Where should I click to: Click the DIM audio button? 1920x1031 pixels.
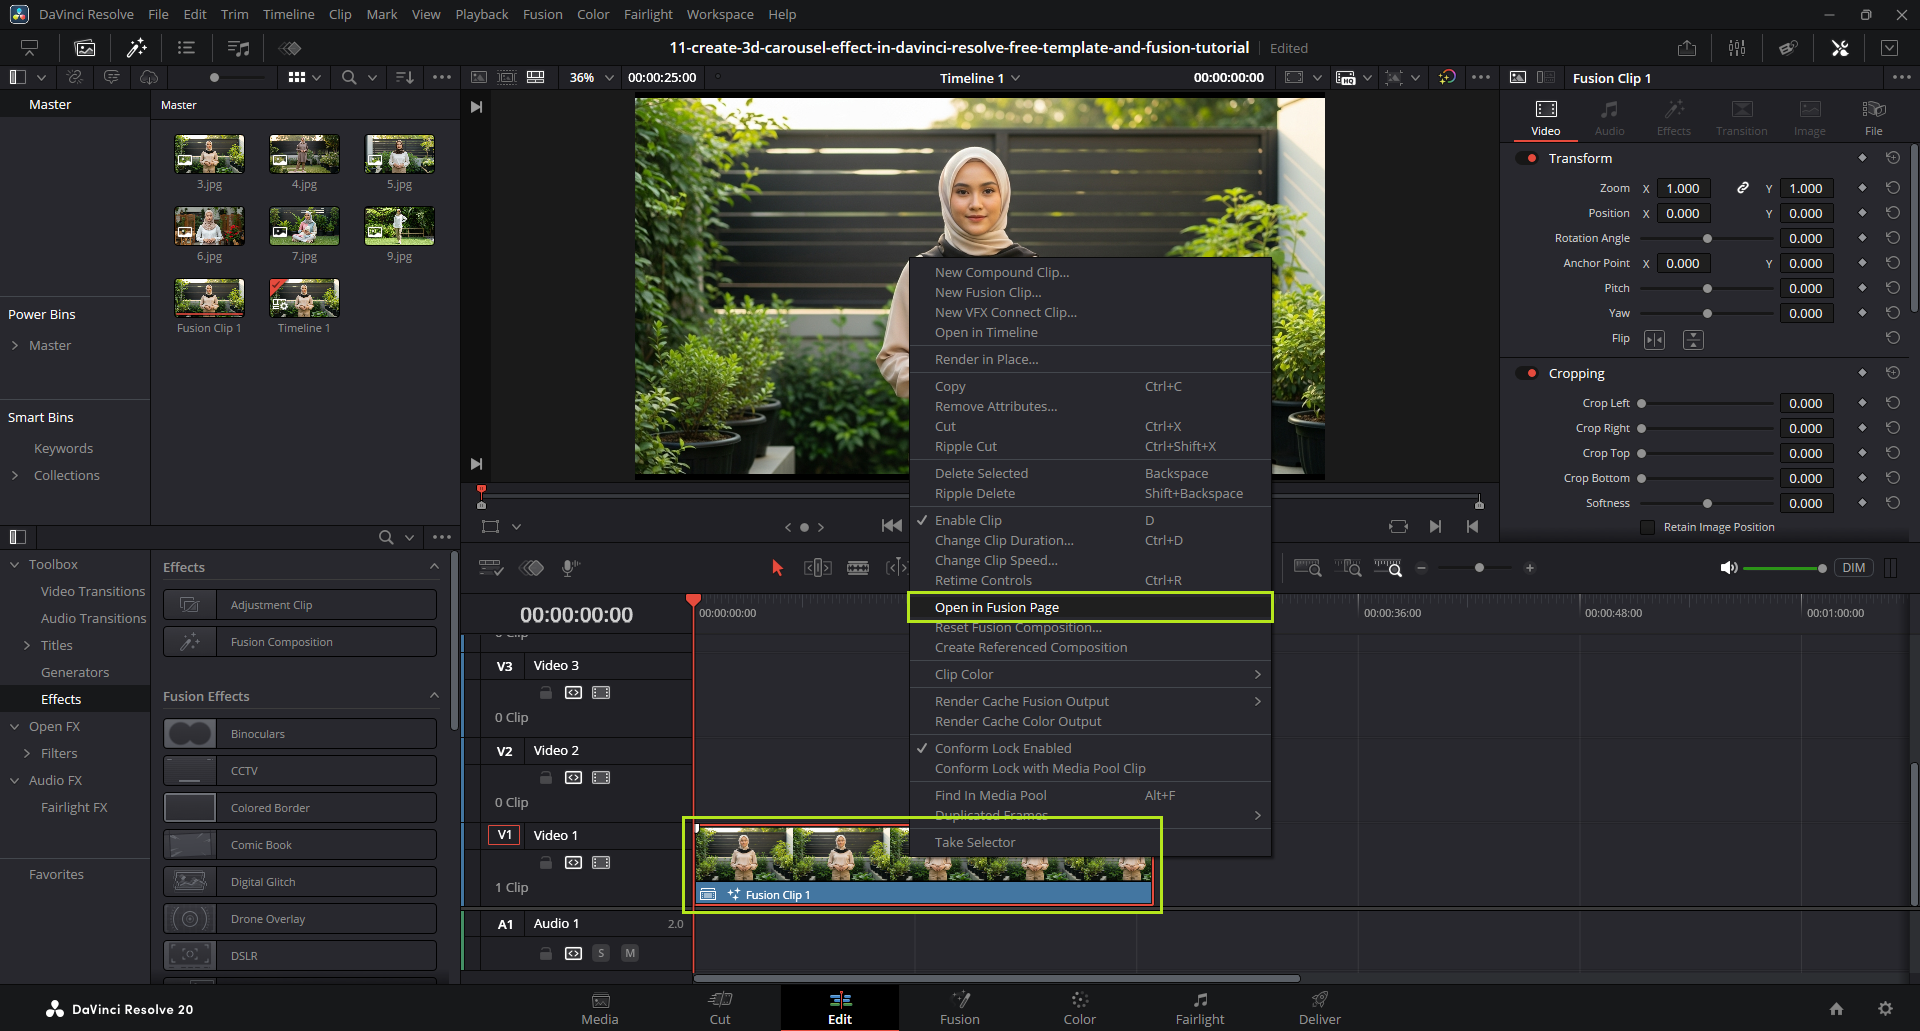[1853, 568]
